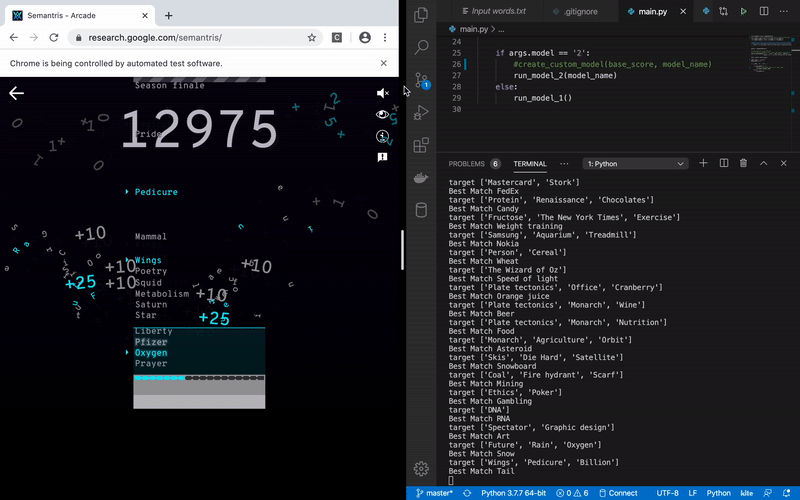
Task: Click line number 26 in the editor gutter
Action: click(x=456, y=64)
